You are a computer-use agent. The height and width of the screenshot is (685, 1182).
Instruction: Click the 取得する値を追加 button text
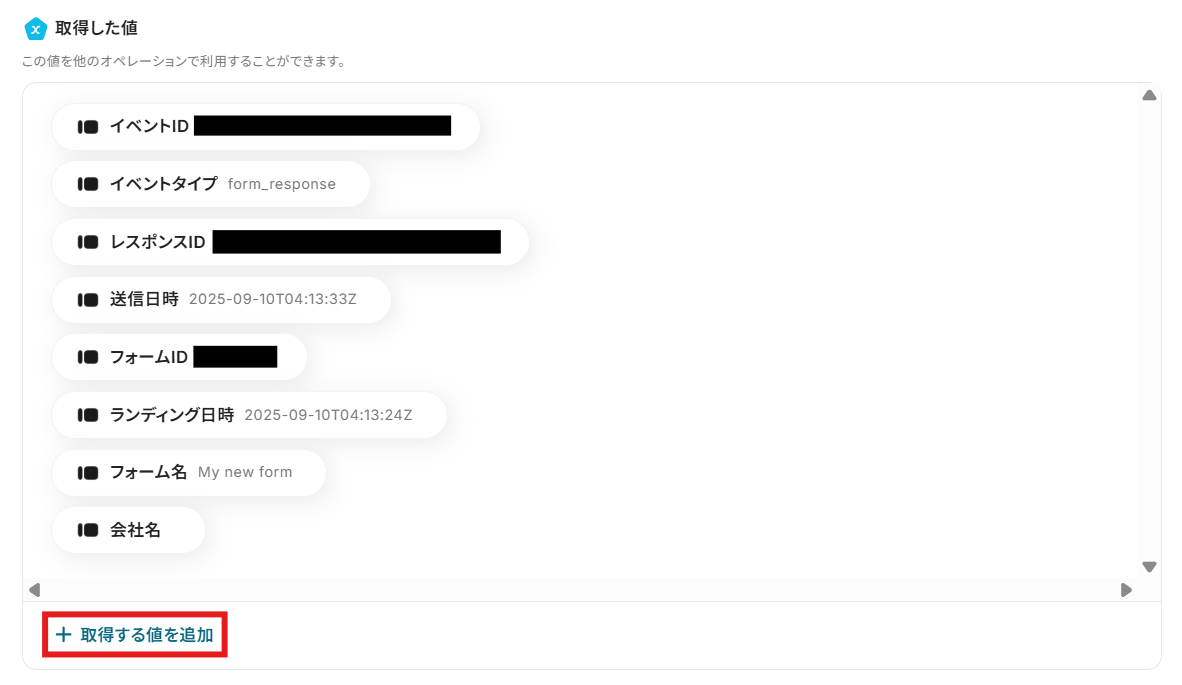point(147,635)
